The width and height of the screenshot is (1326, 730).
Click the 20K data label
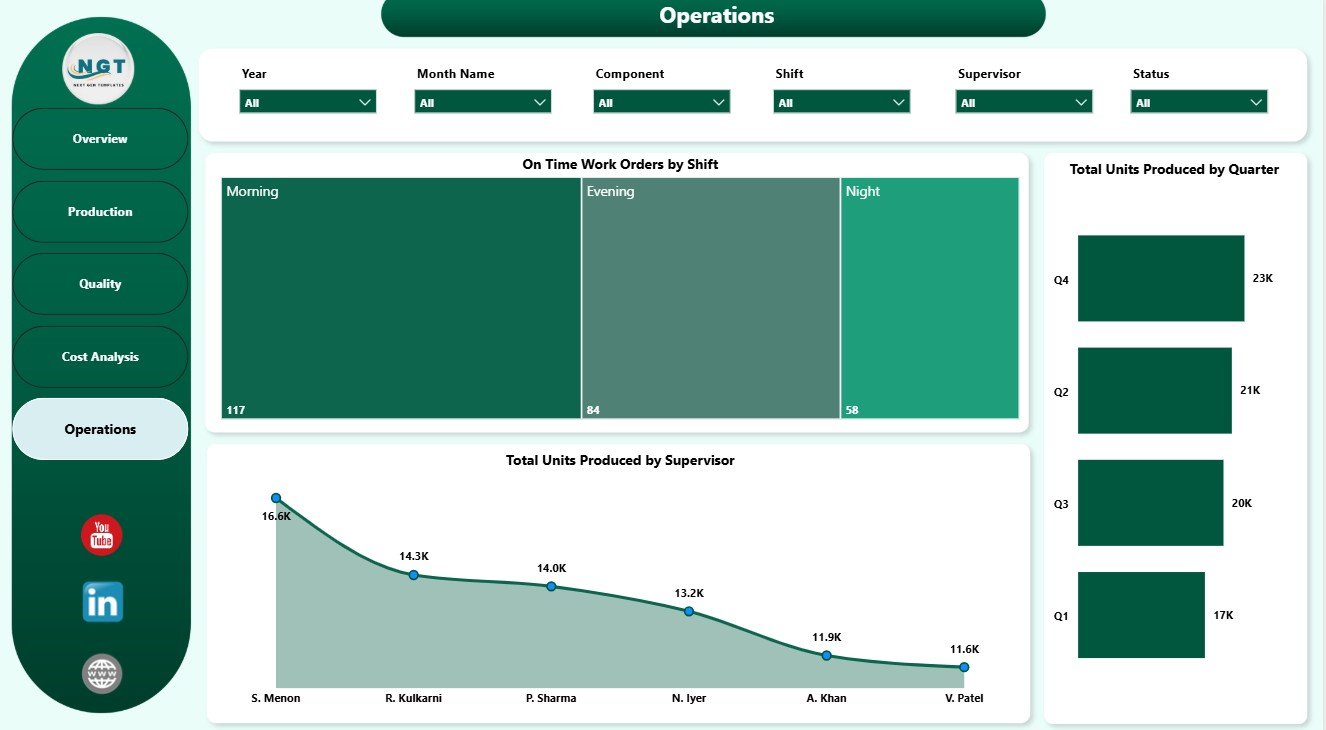(x=1242, y=503)
